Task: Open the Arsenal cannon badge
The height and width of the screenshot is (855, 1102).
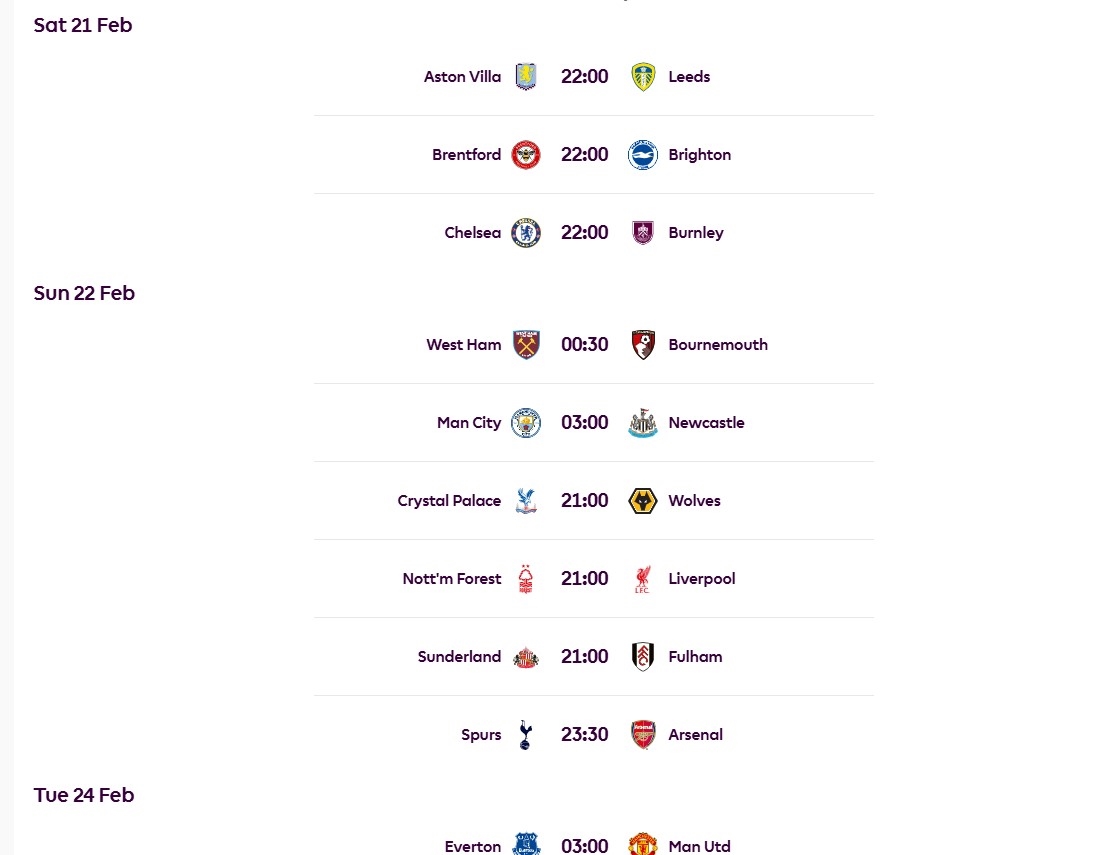Action: pyautogui.click(x=641, y=734)
